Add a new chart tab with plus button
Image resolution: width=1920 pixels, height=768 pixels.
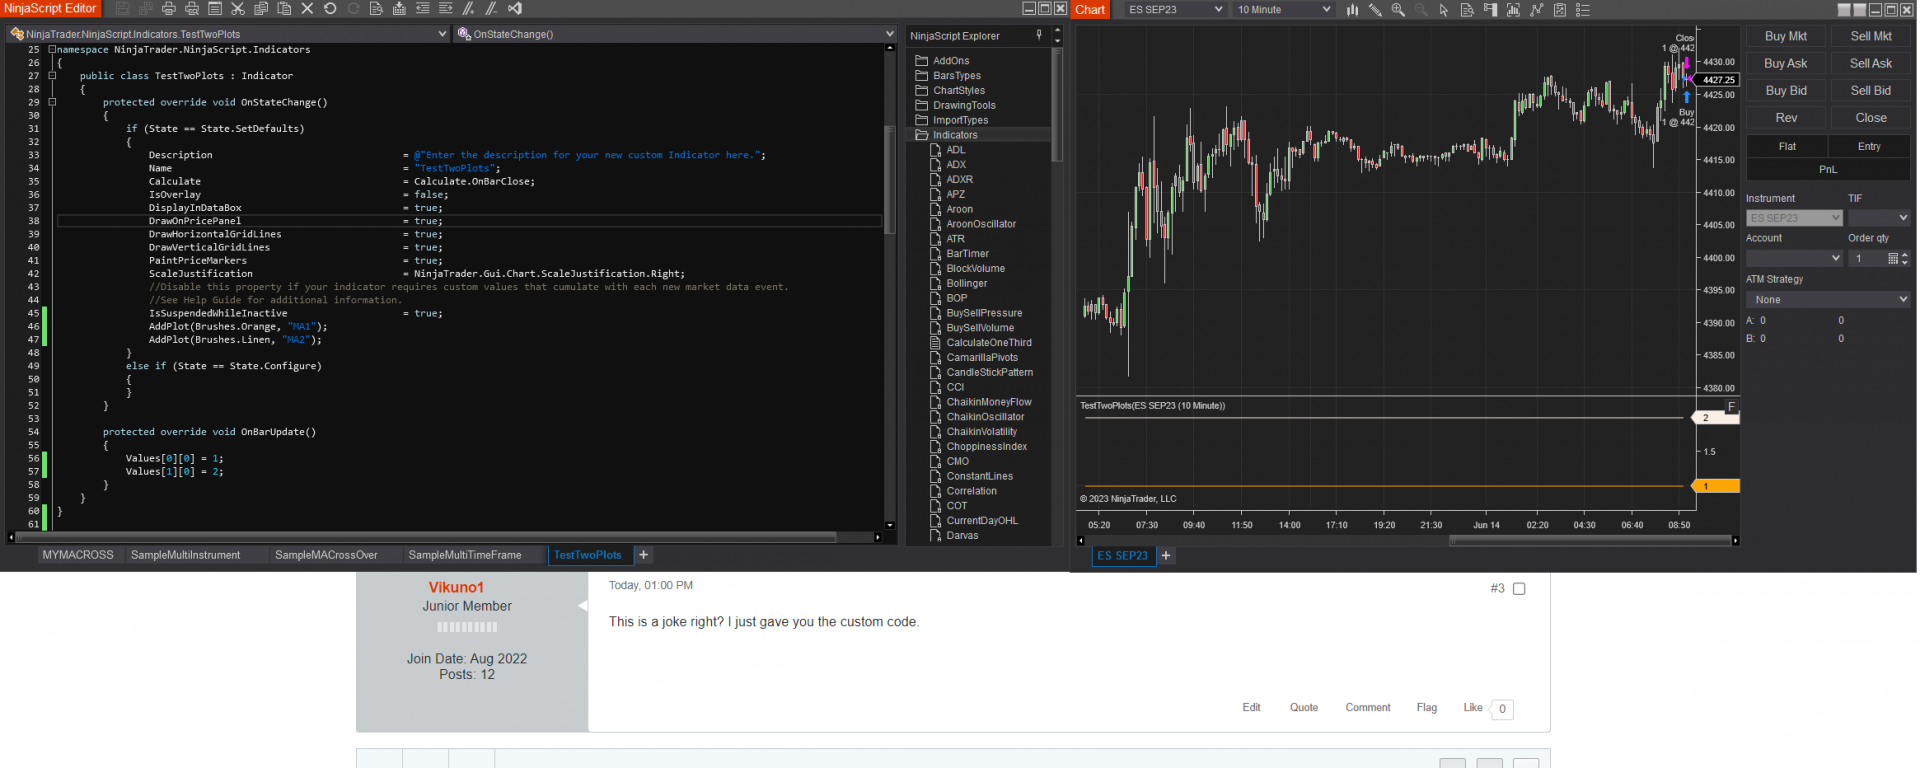click(1166, 556)
